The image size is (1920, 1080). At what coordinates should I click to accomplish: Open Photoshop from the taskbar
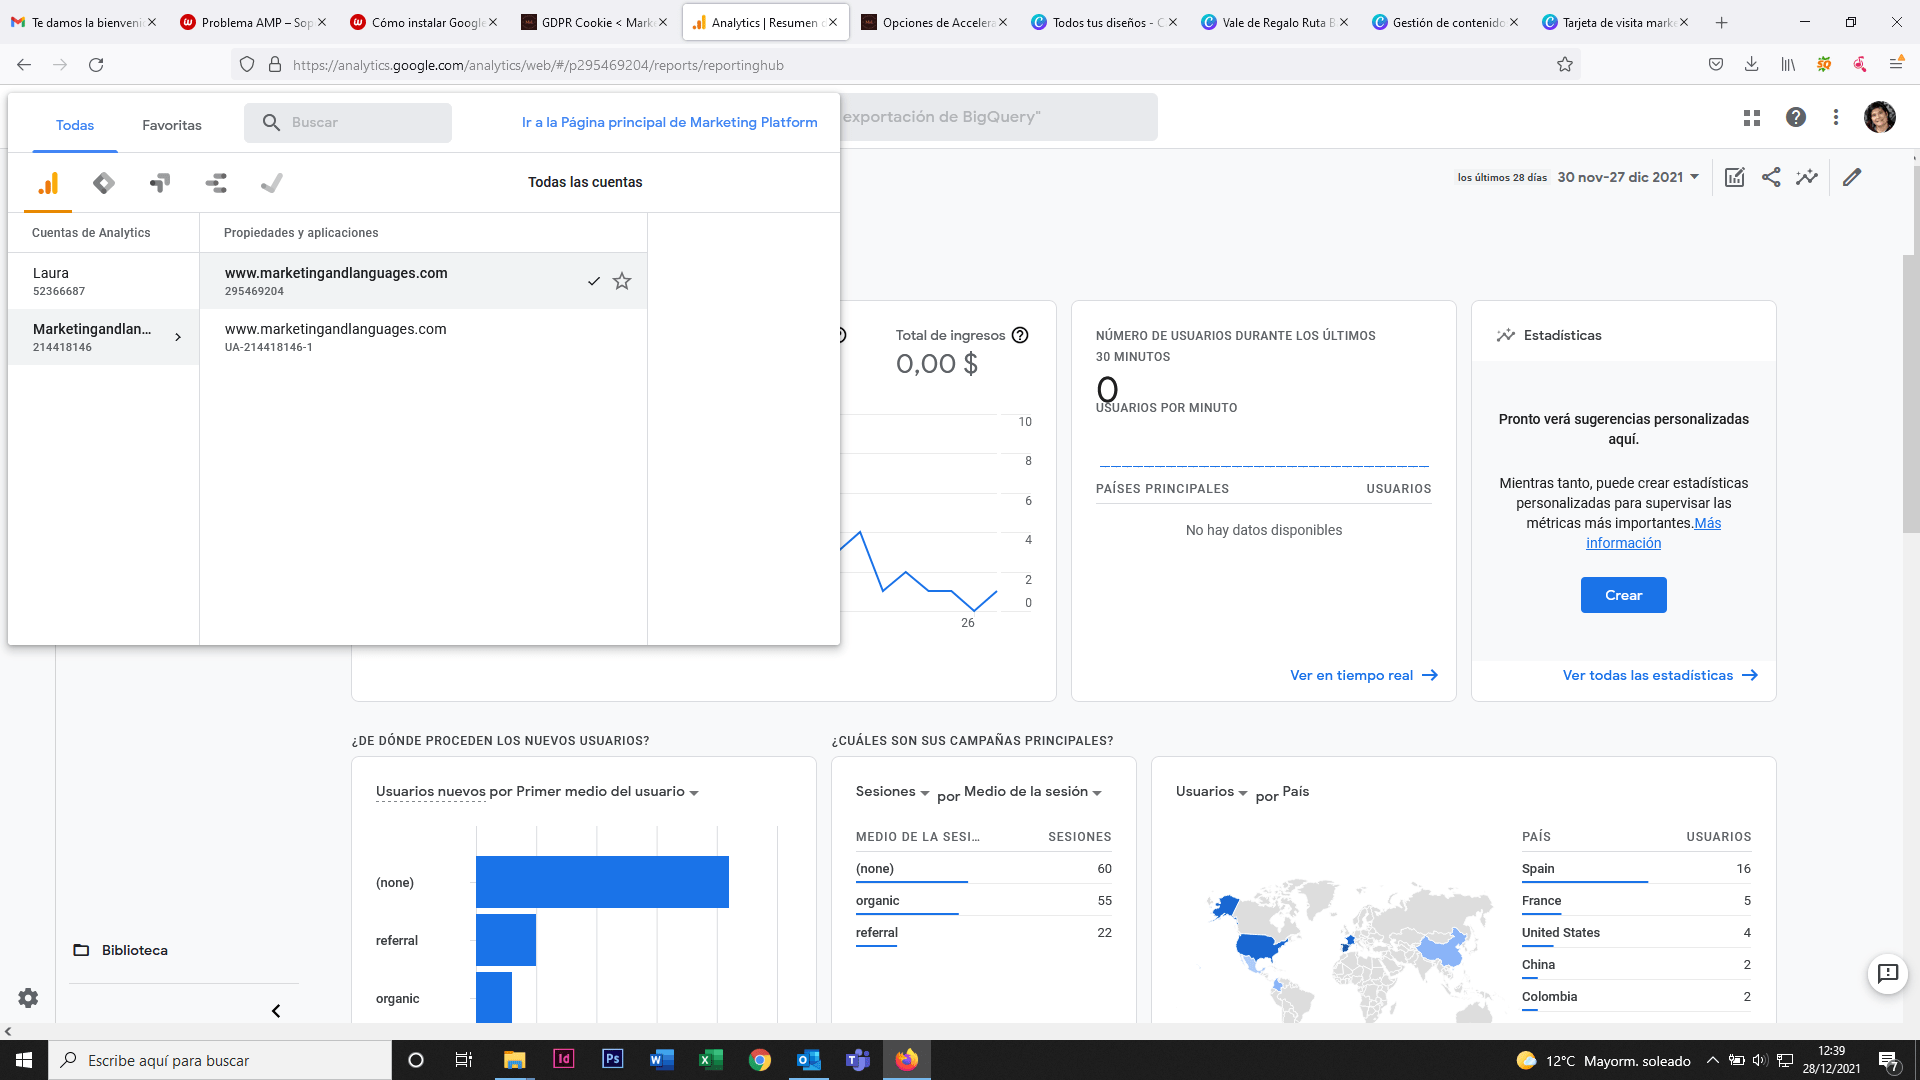coord(613,1060)
